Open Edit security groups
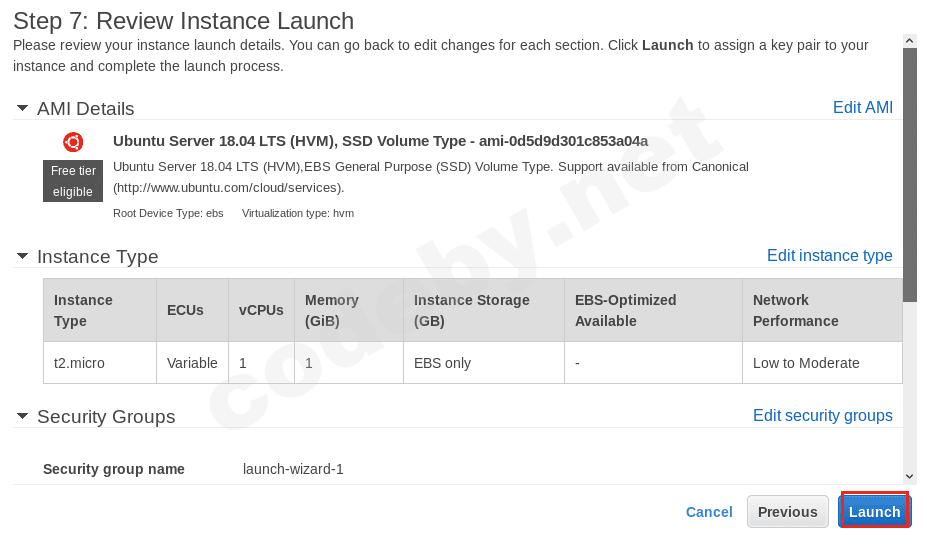 point(822,415)
